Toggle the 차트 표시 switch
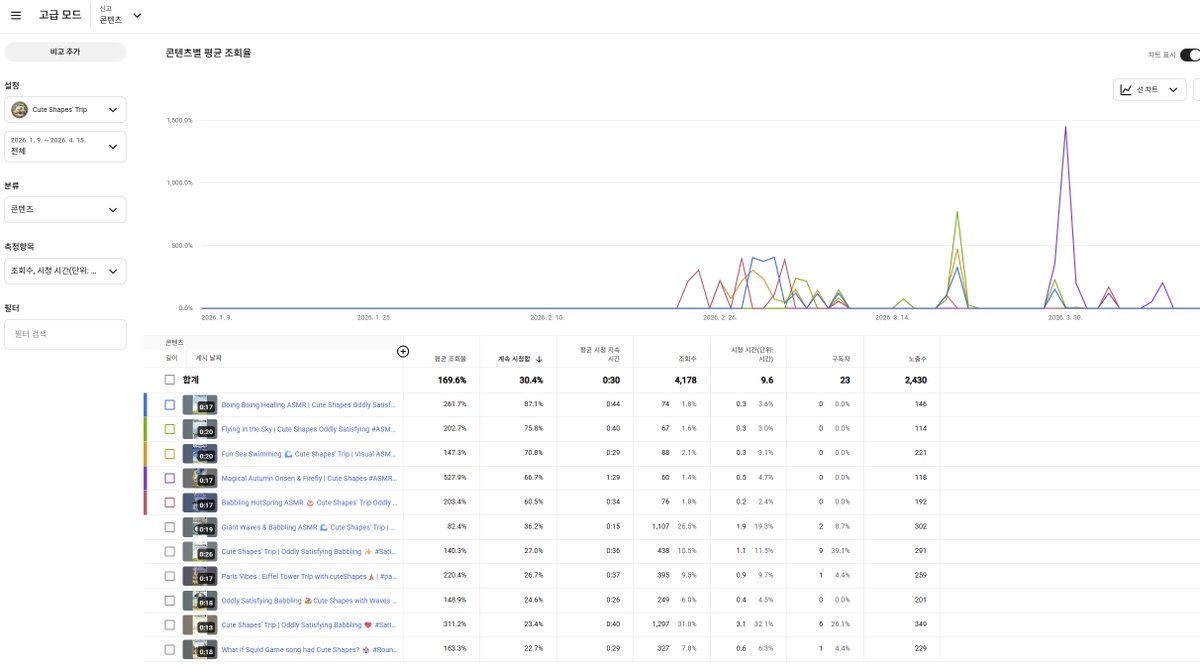 [1188, 55]
